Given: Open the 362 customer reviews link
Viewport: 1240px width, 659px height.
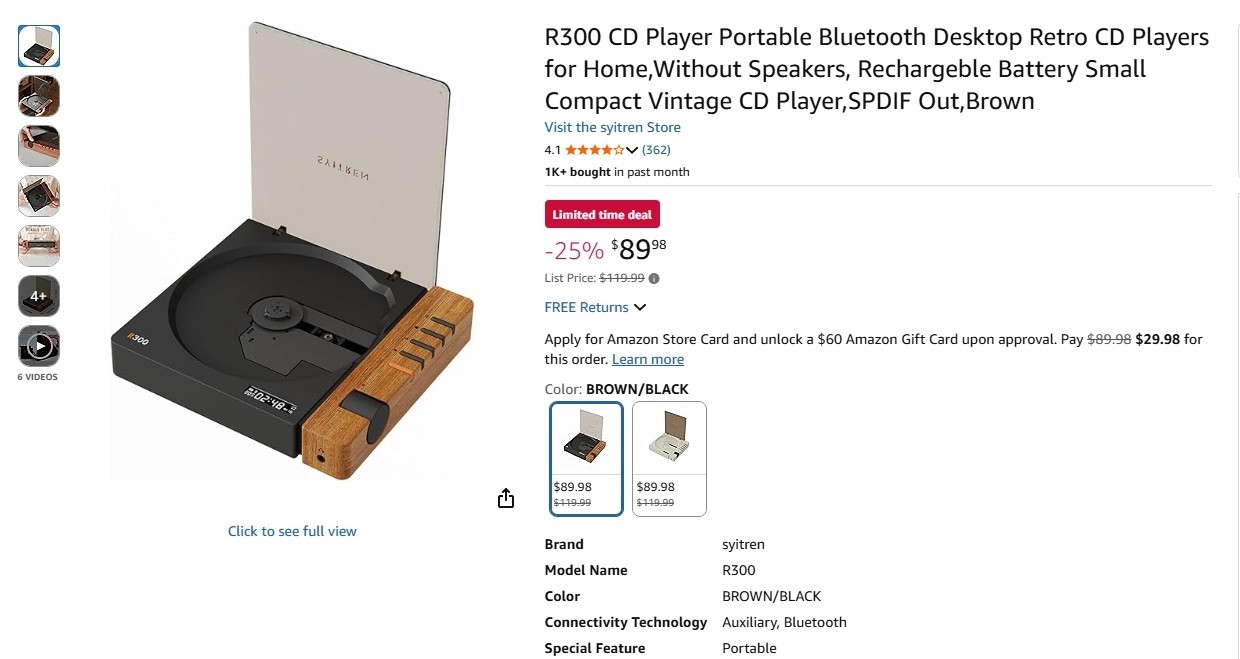Looking at the screenshot, I should tap(656, 150).
